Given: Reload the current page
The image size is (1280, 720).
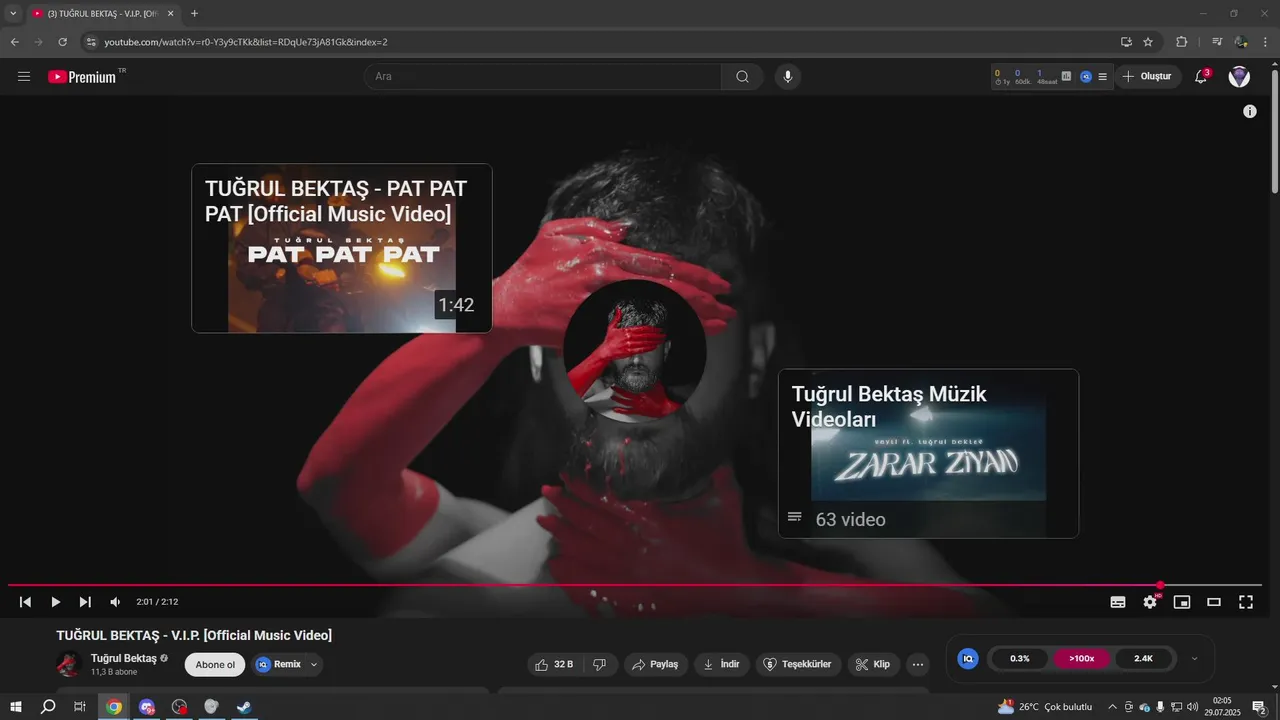Looking at the screenshot, I should [x=63, y=42].
